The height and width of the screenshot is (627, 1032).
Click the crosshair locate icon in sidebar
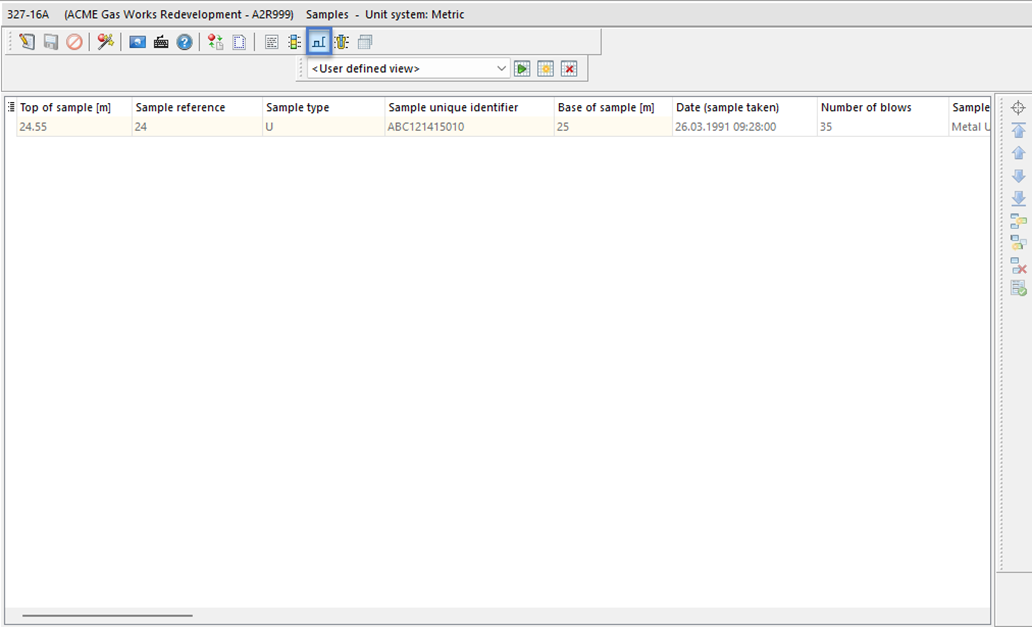[x=1018, y=108]
